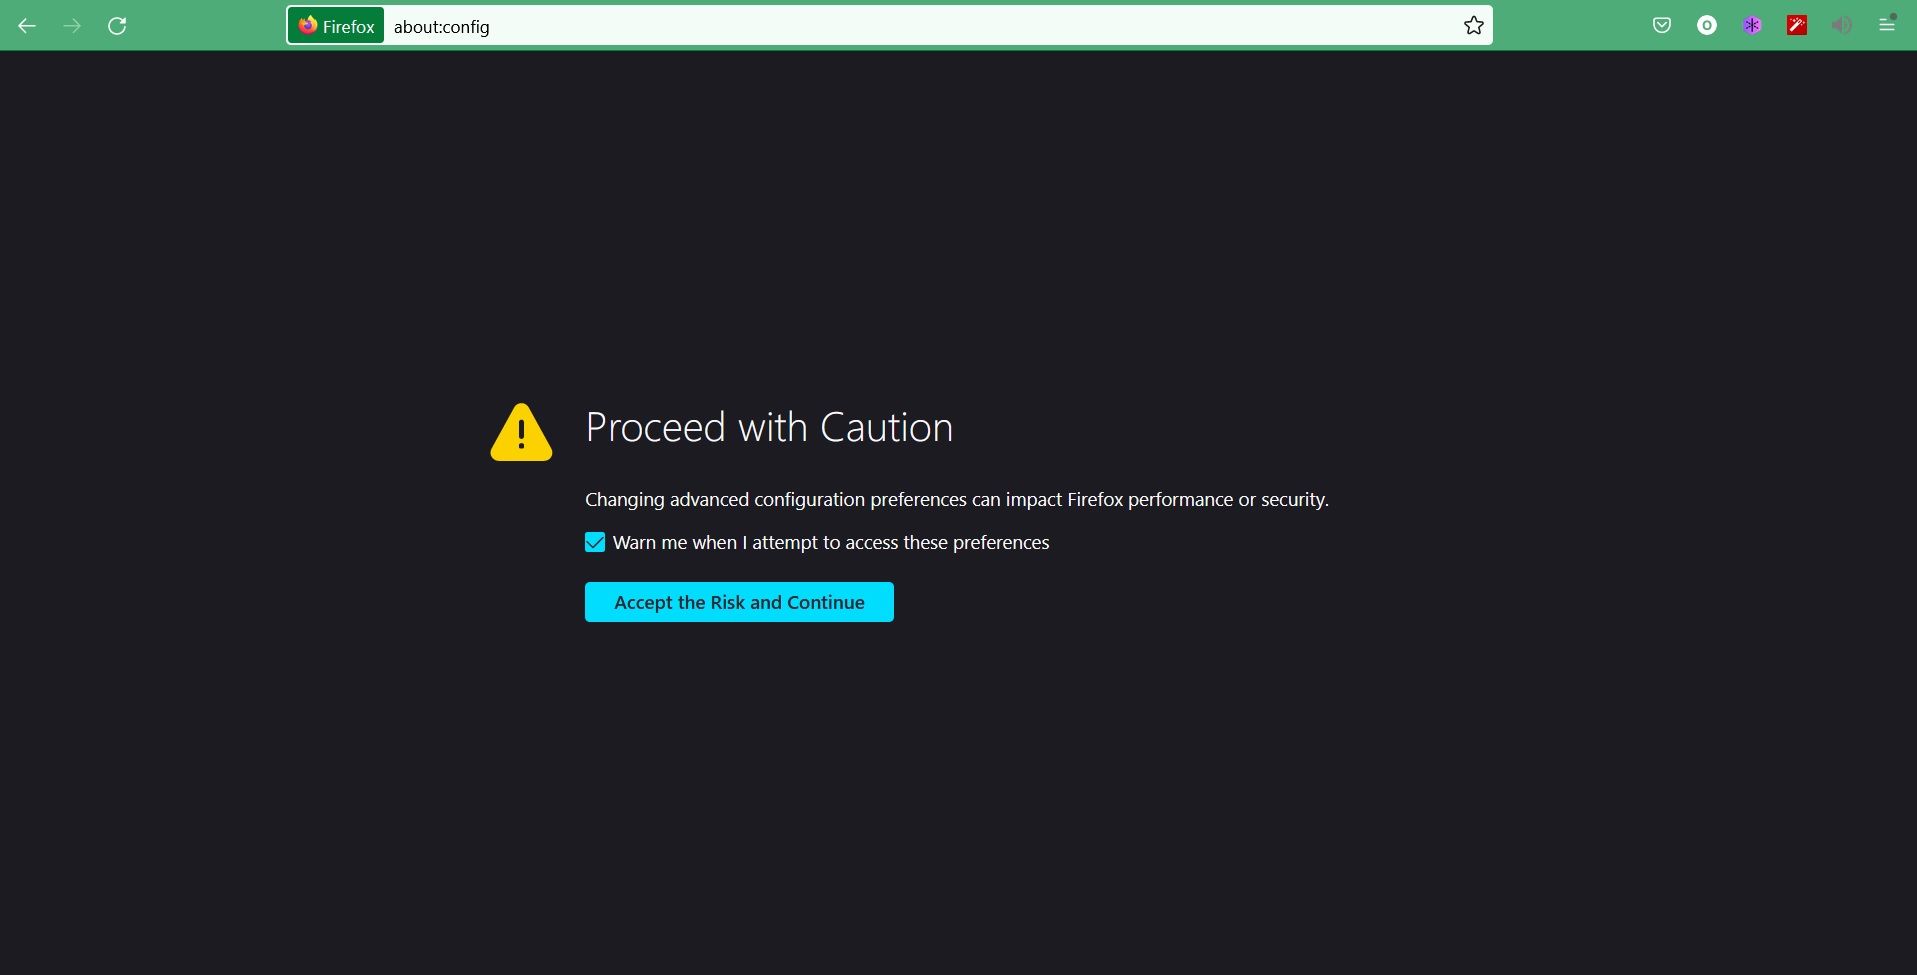Star about:config to bookmark it
Screen dimensions: 1917x975
coord(1472,26)
